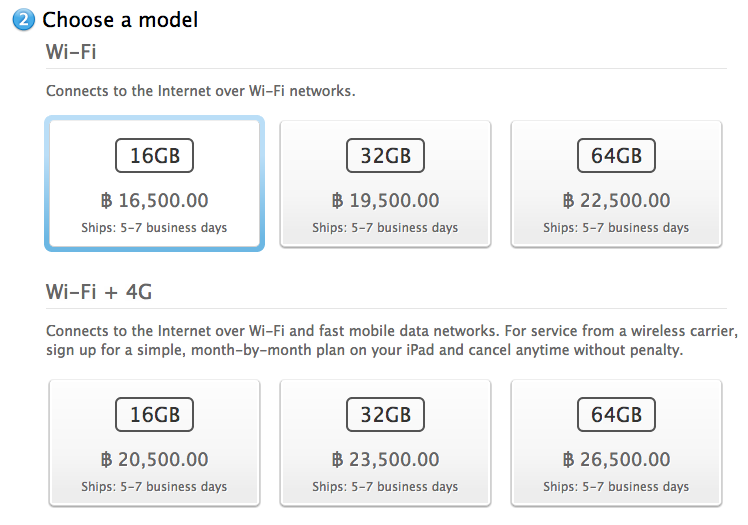Screen dimensions: 748x525
Task: Click the 64GB capacity badge under Wi-Fi + 4G
Action: pyautogui.click(x=616, y=415)
